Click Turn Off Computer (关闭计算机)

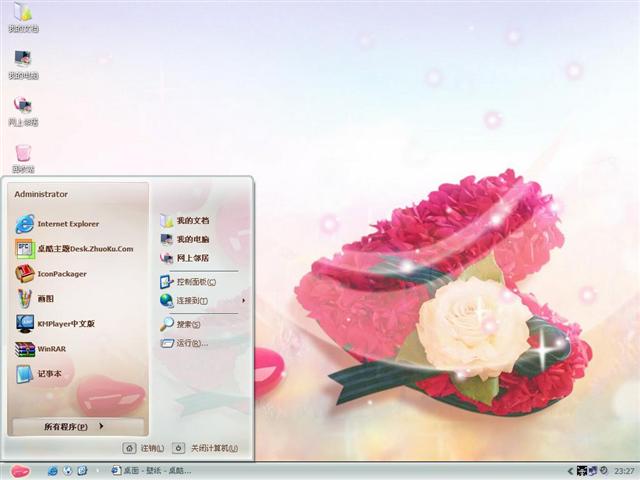pos(205,448)
